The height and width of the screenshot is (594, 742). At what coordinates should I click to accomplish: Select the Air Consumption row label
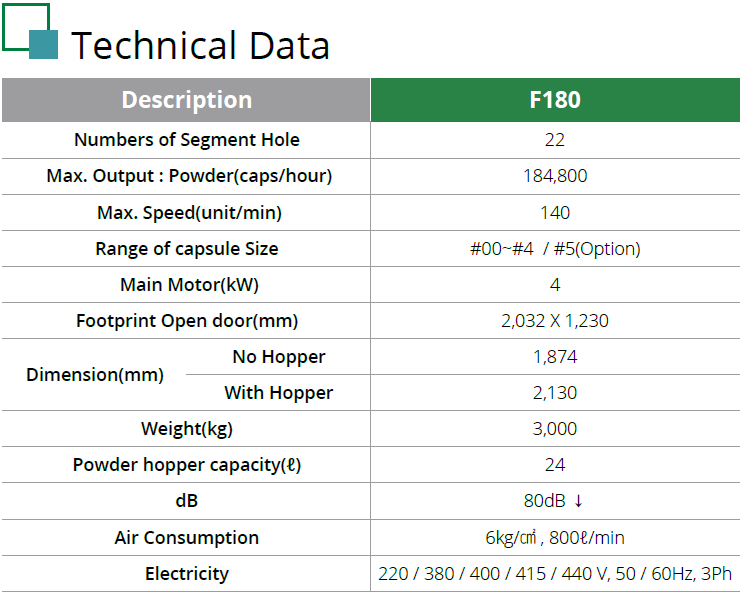click(186, 538)
